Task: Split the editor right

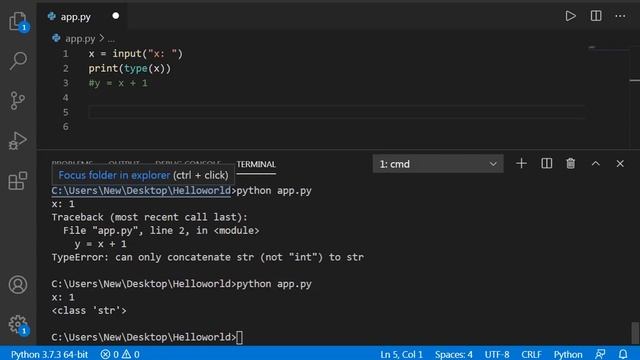Action: (x=596, y=16)
